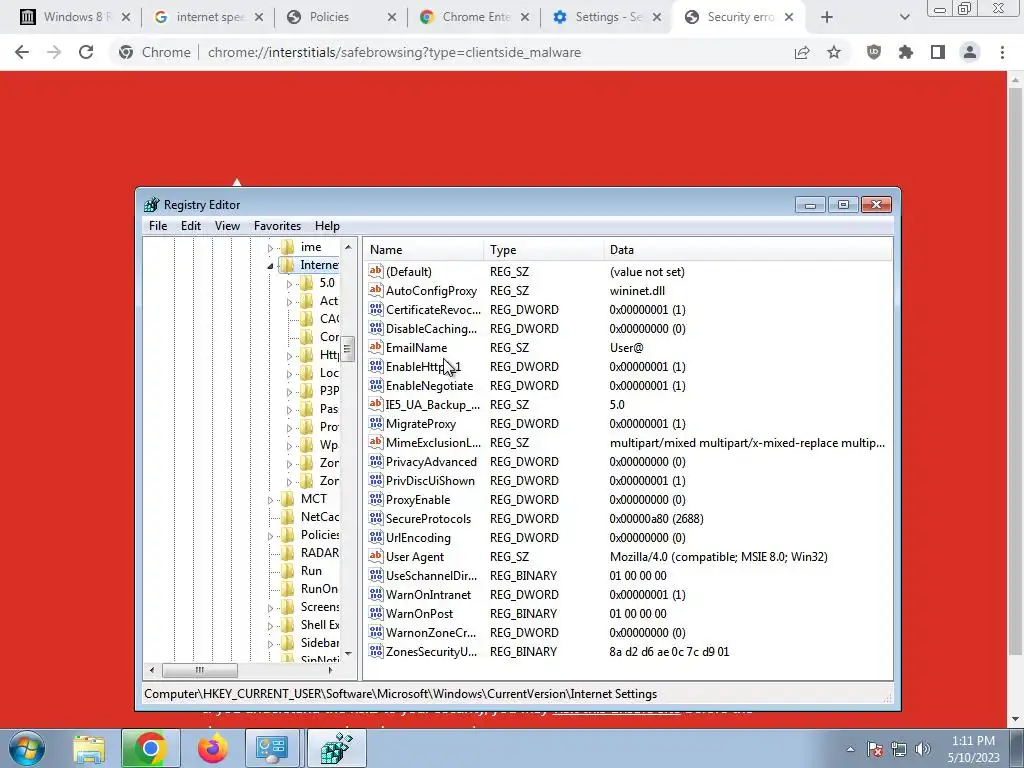Screen dimensions: 1024x768
Task: Select the UrlEncoding value name
Action: click(x=418, y=538)
